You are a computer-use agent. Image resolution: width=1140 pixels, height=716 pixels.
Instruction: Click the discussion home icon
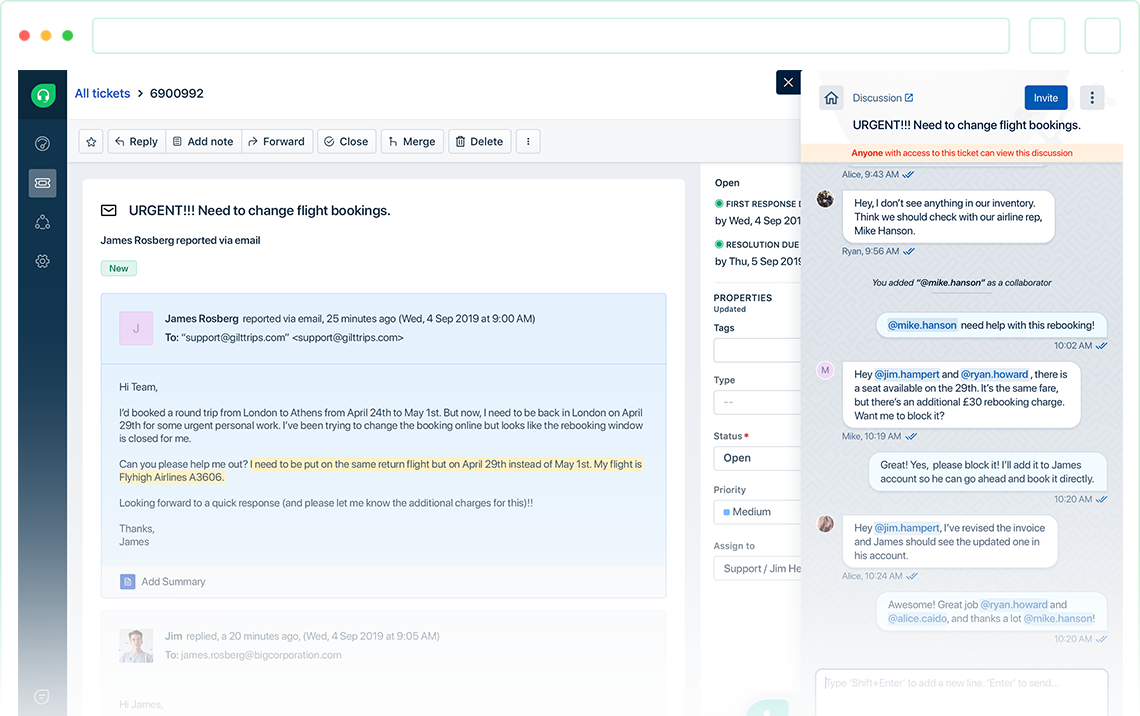(x=831, y=98)
